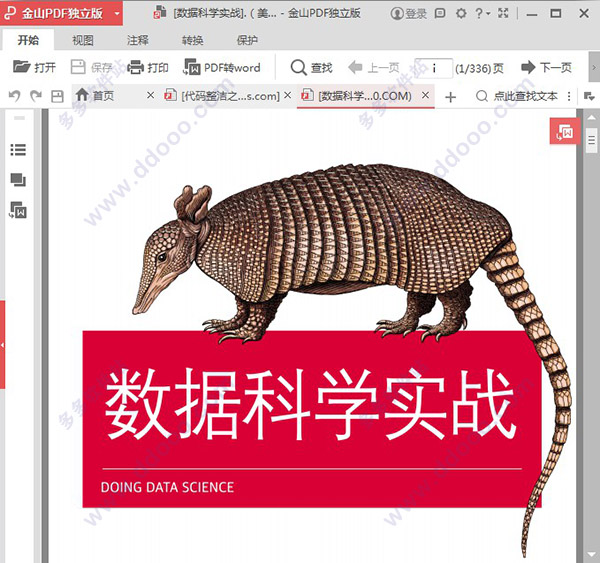Click the save icon beside redo
Viewport: 600px width, 563px height.
(57, 96)
